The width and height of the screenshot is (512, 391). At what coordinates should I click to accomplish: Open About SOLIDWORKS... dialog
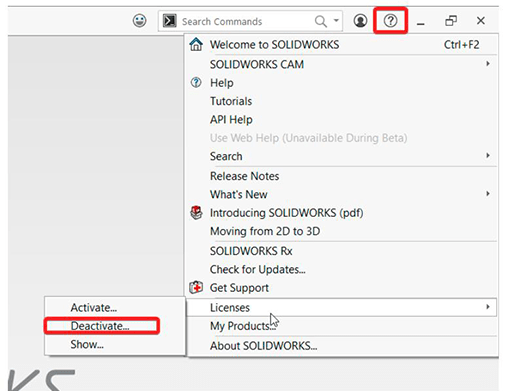coord(342,346)
